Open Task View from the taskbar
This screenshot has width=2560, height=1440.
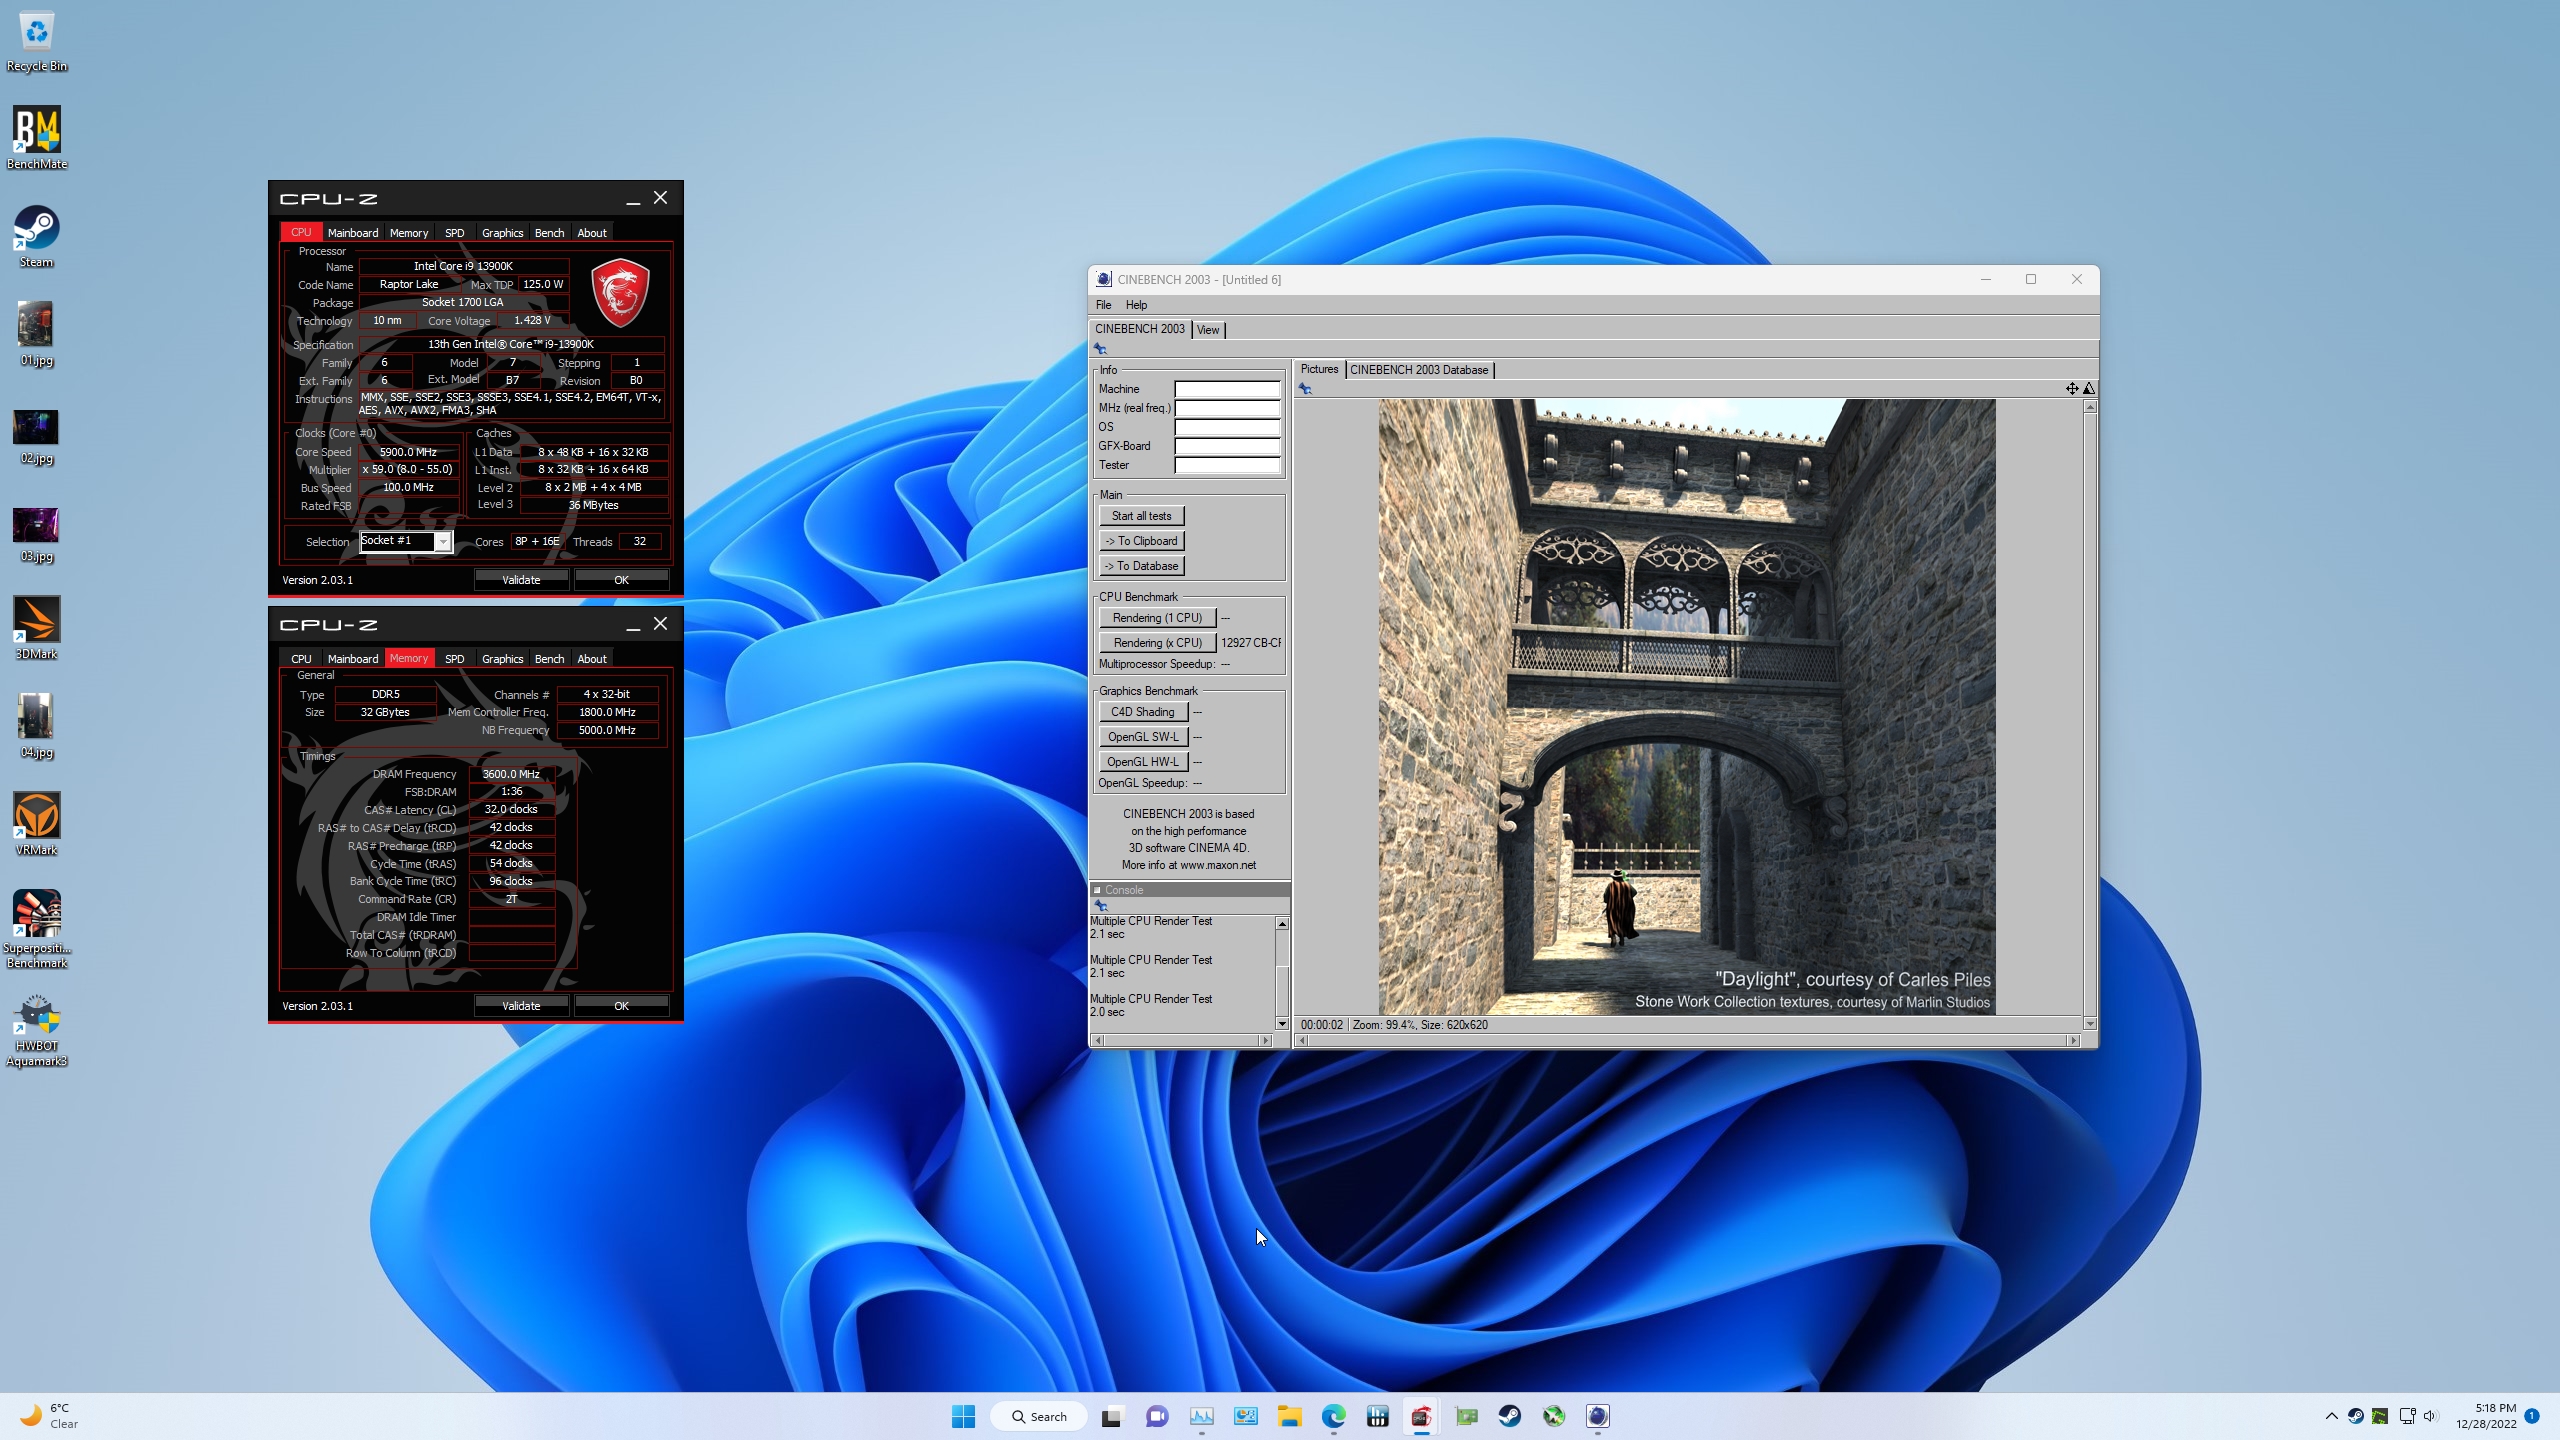(1112, 1416)
